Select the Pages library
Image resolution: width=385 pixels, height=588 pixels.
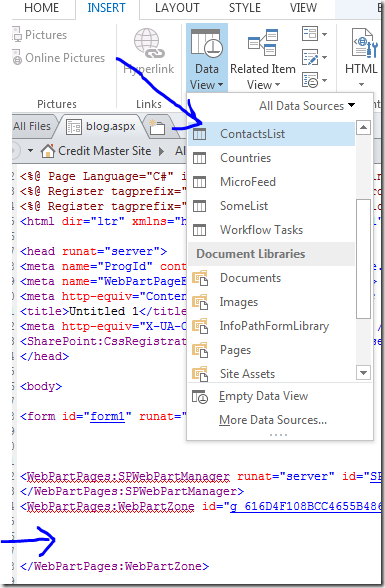point(271,350)
